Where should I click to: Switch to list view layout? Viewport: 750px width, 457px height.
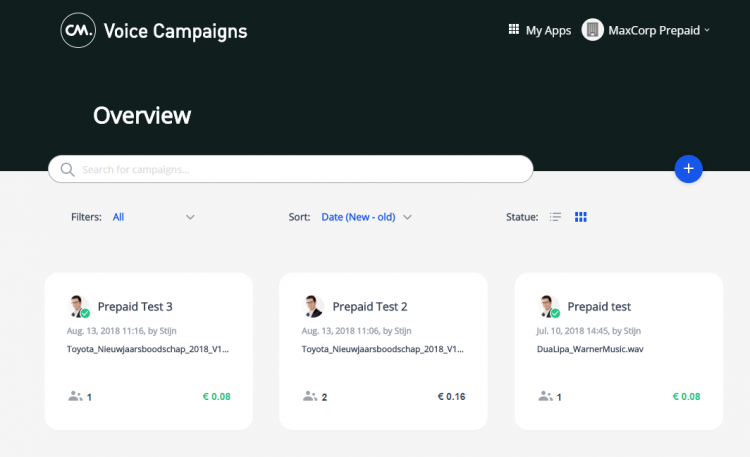(556, 217)
